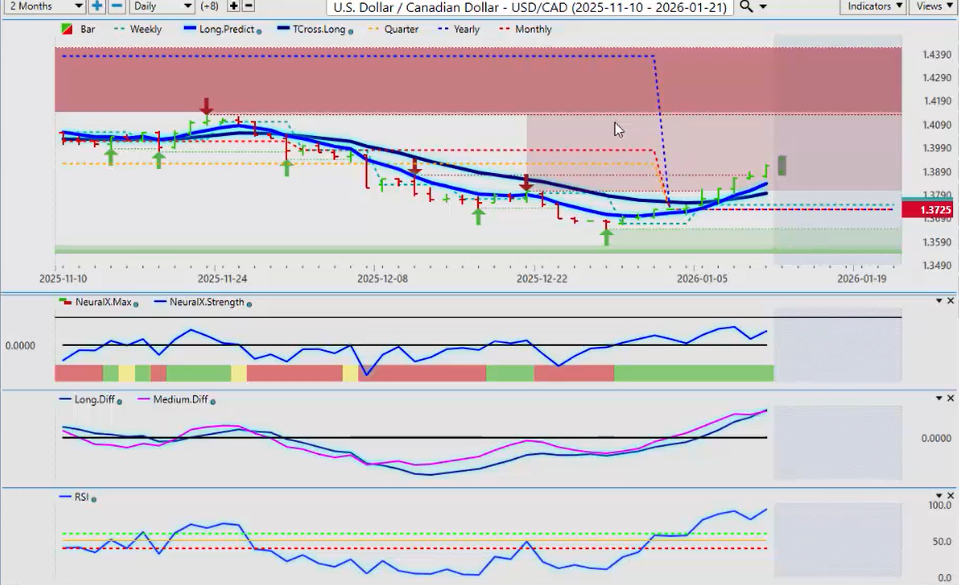Toggle the TCross.Long legend entry
The image size is (959, 585).
tap(314, 30)
